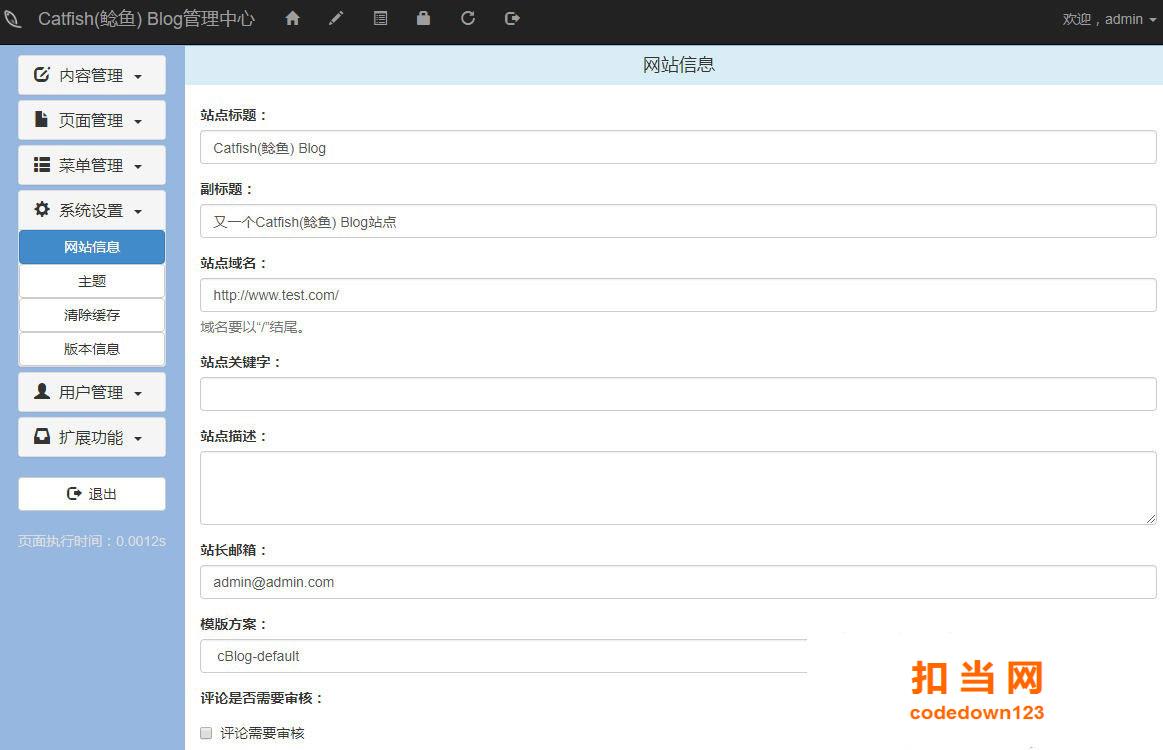Viewport: 1163px width, 750px height.
Task: Click the pencil edit icon in navbar
Action: pos(336,19)
